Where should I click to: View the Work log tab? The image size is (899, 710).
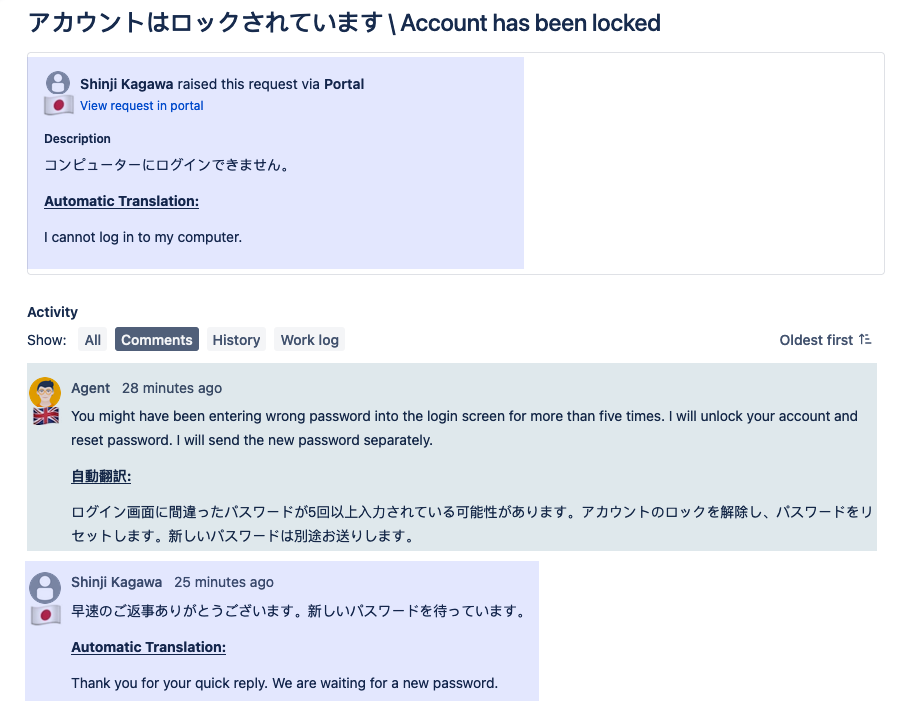(x=309, y=339)
